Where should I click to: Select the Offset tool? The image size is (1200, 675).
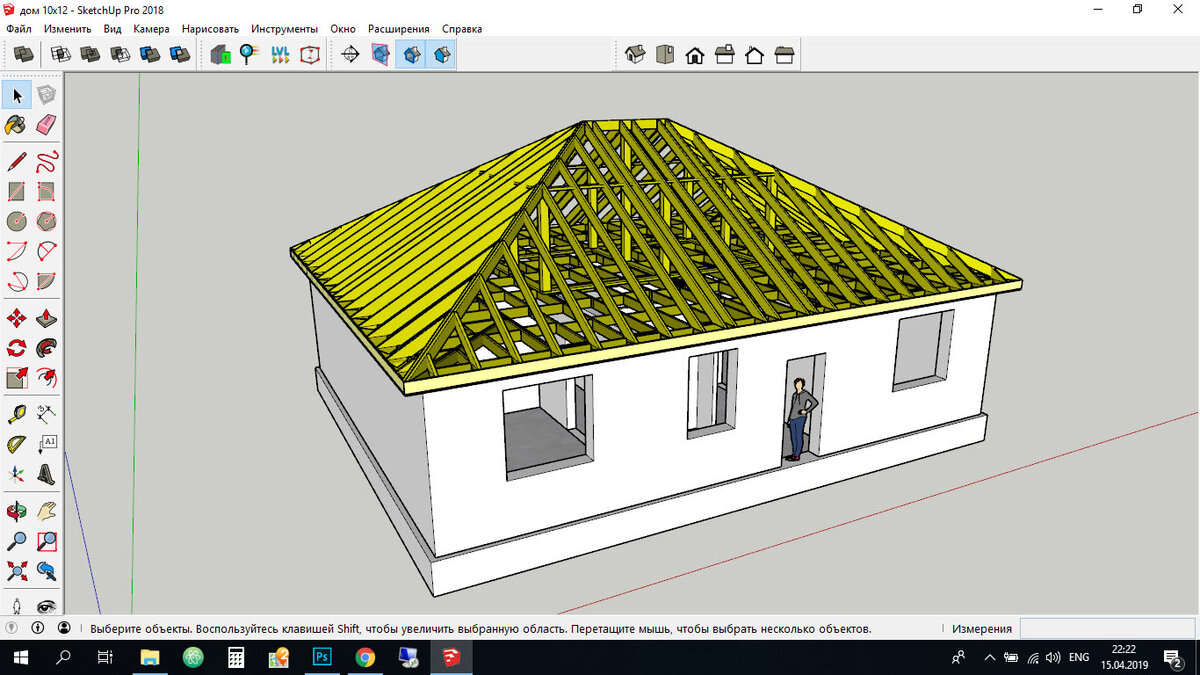46,378
